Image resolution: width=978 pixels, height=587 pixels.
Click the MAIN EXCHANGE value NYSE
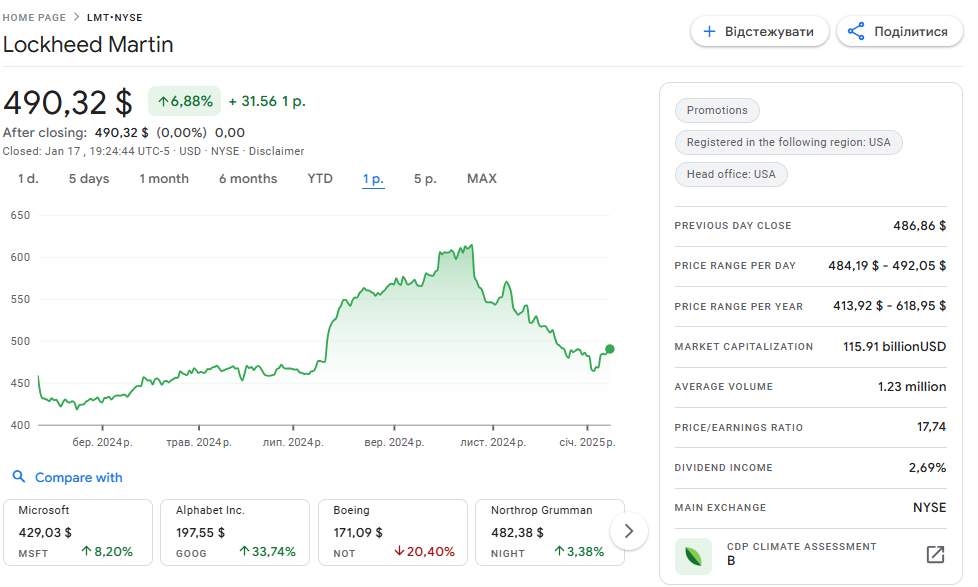[929, 508]
